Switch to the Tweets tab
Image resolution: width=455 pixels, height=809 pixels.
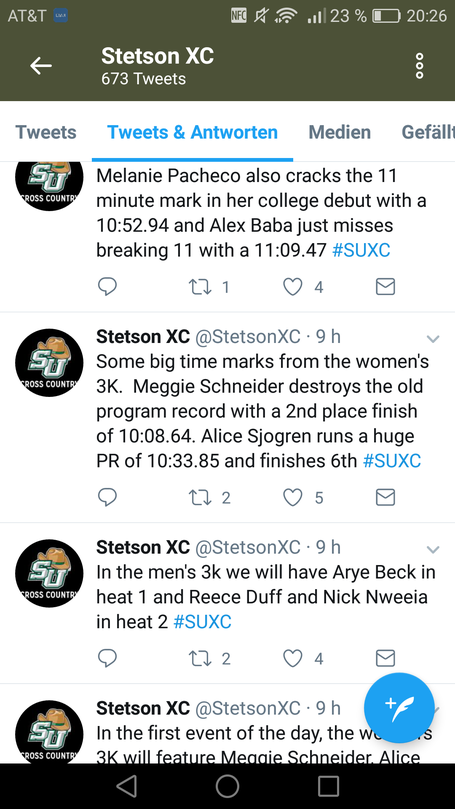pos(46,132)
